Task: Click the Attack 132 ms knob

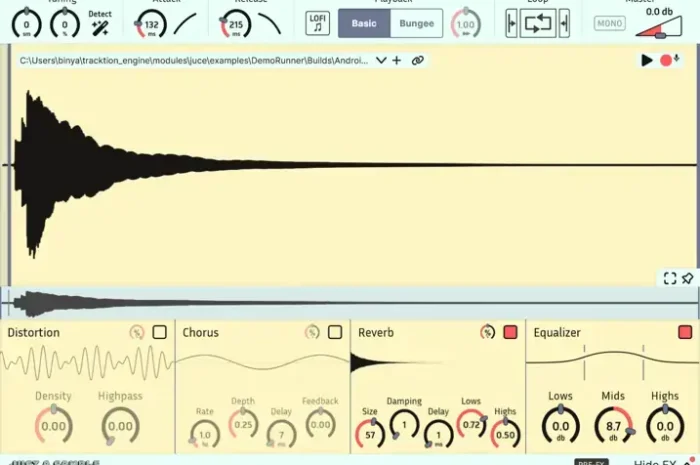Action: click(x=151, y=25)
